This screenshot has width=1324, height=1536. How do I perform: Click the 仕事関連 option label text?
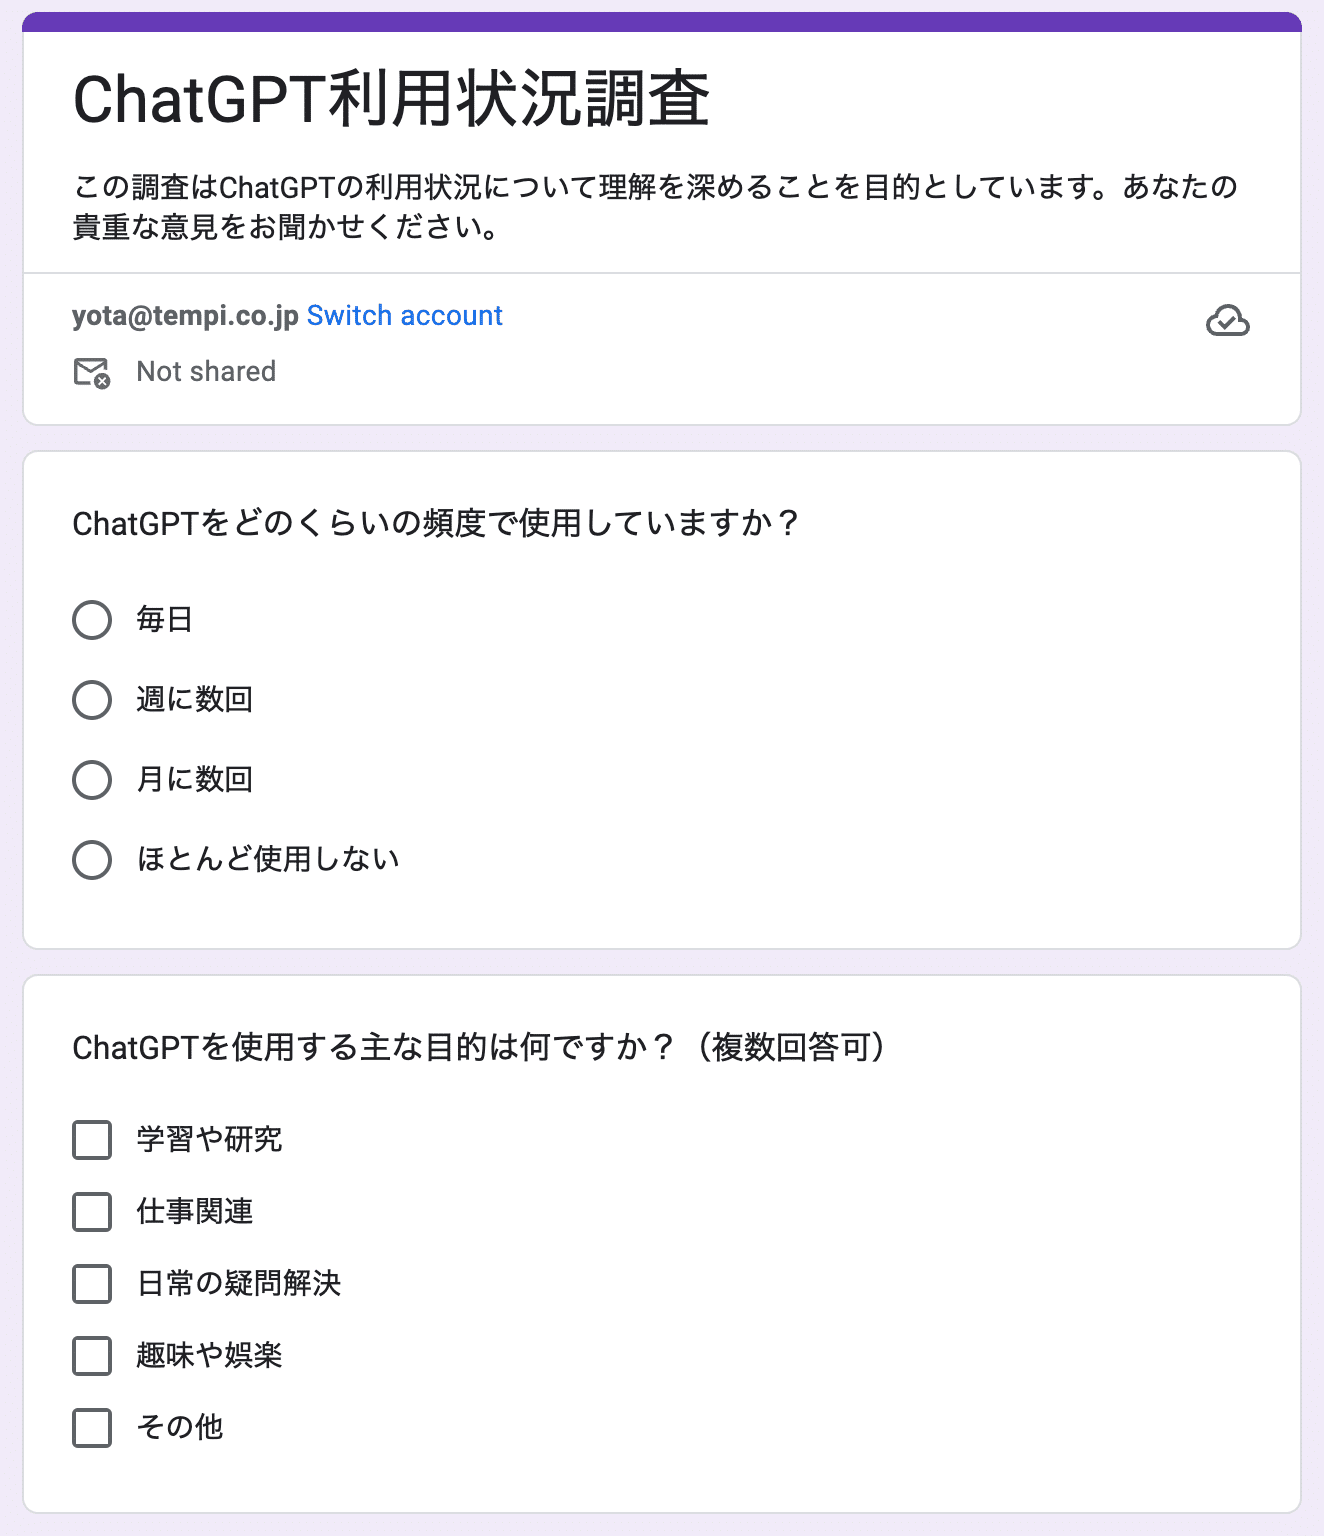pos(195,1212)
